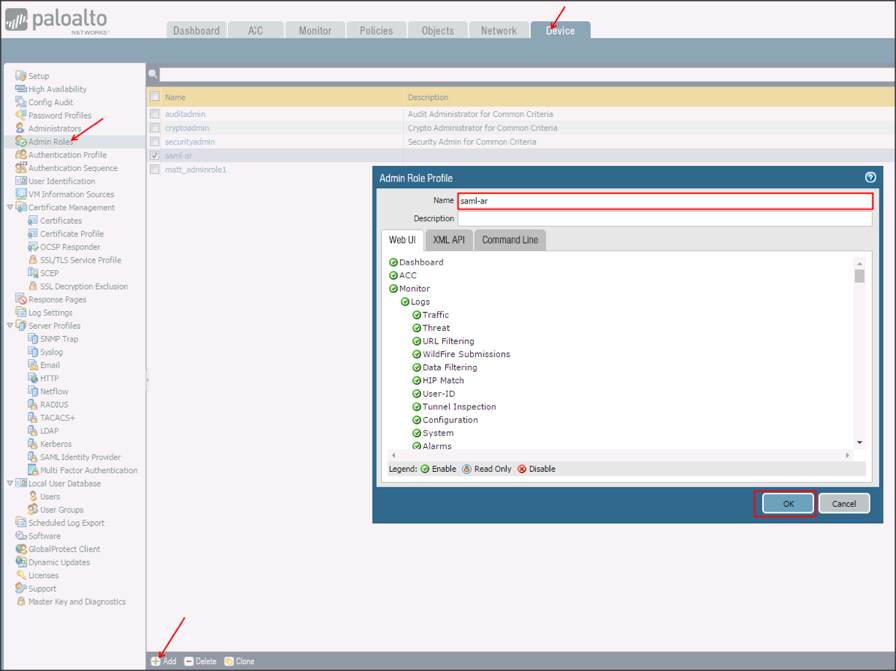Screen dimensions: 896x671
Task: Uncheck the saml-ar row checkbox
Action: (x=155, y=156)
